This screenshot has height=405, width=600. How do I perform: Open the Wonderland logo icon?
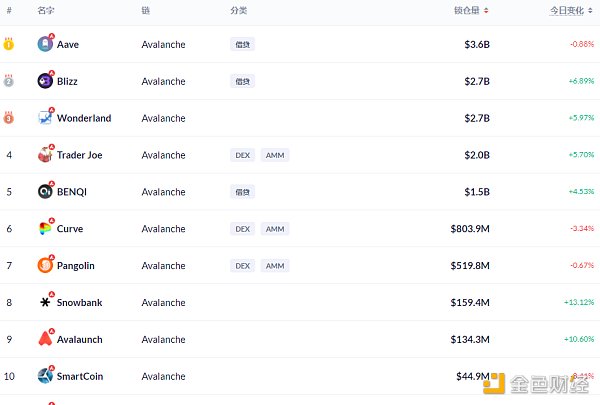[x=45, y=118]
